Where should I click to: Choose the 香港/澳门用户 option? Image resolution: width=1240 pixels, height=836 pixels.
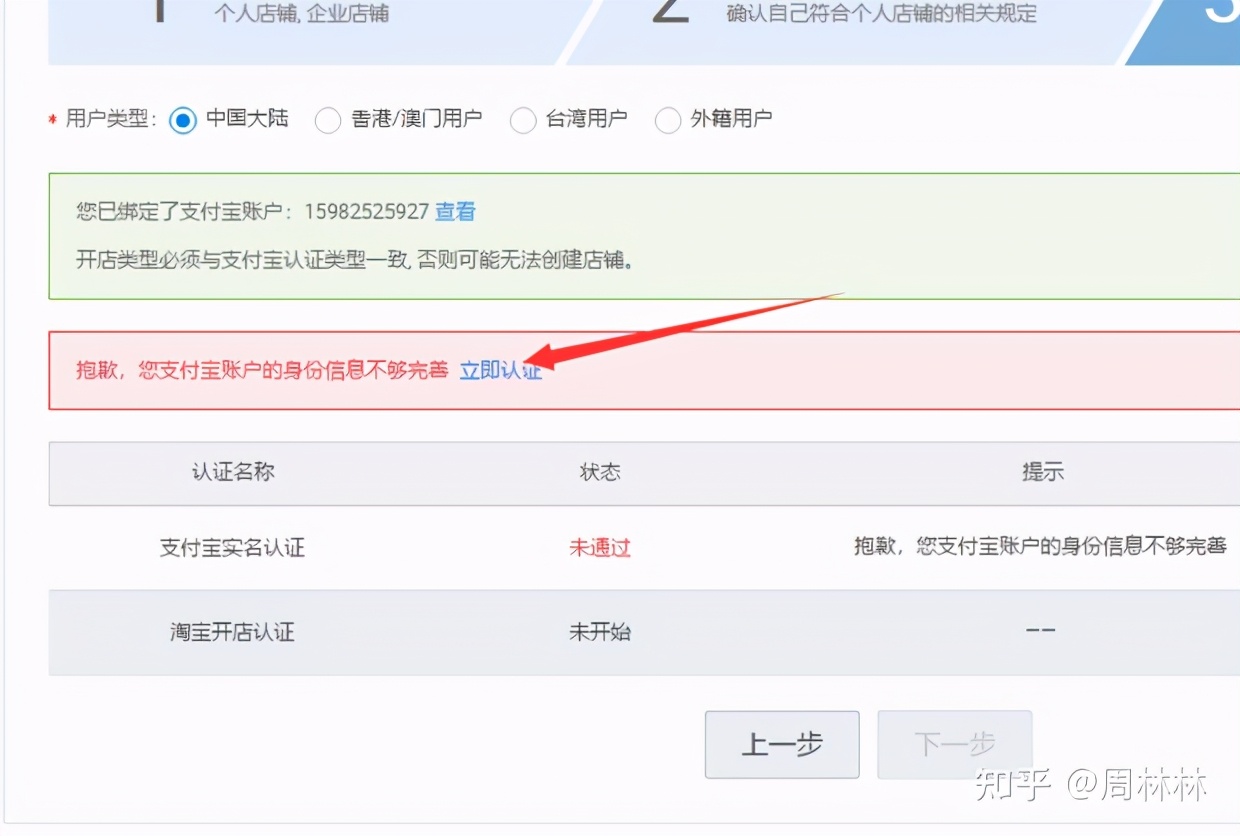pyautogui.click(x=328, y=120)
